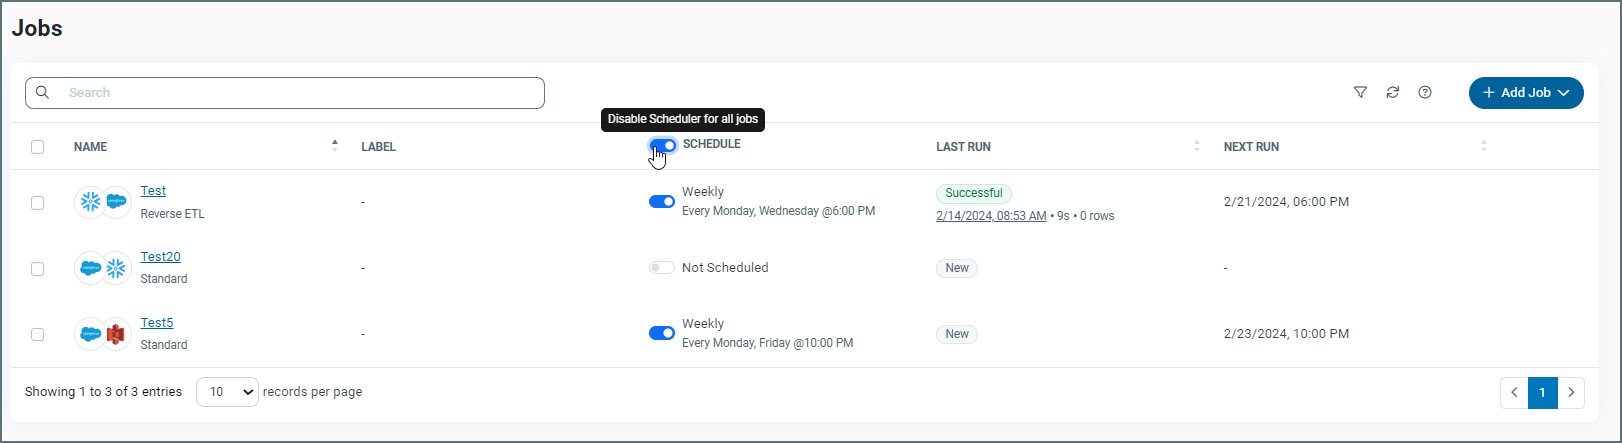Image resolution: width=1622 pixels, height=443 pixels.
Task: Open the help question mark icon
Action: (1425, 92)
